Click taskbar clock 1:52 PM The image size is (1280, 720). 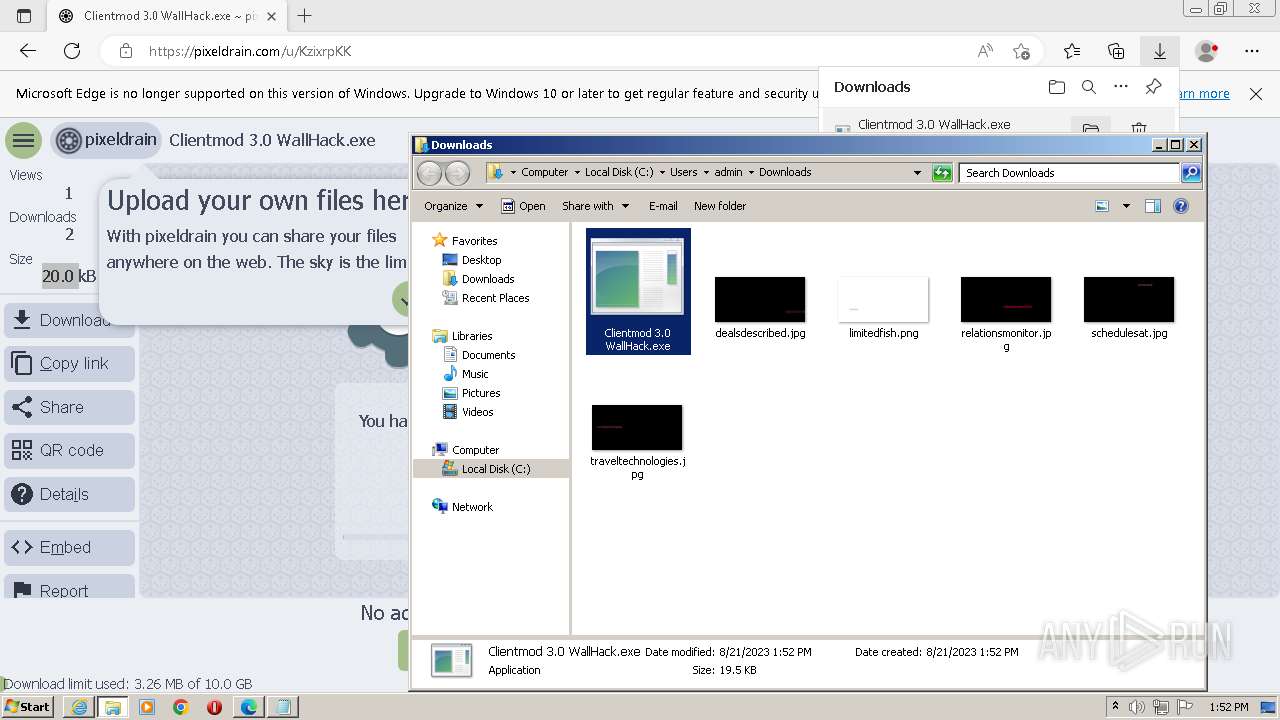[1228, 707]
